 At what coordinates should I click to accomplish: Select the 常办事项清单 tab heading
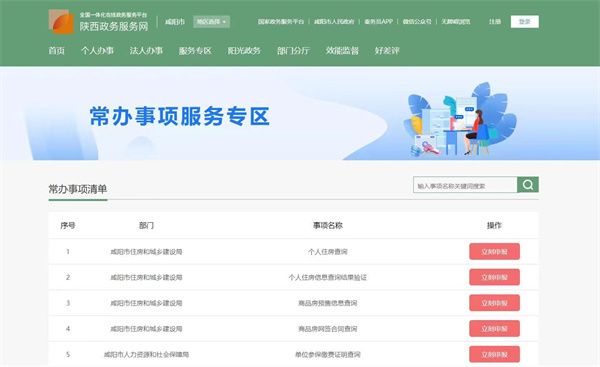[x=78, y=189]
